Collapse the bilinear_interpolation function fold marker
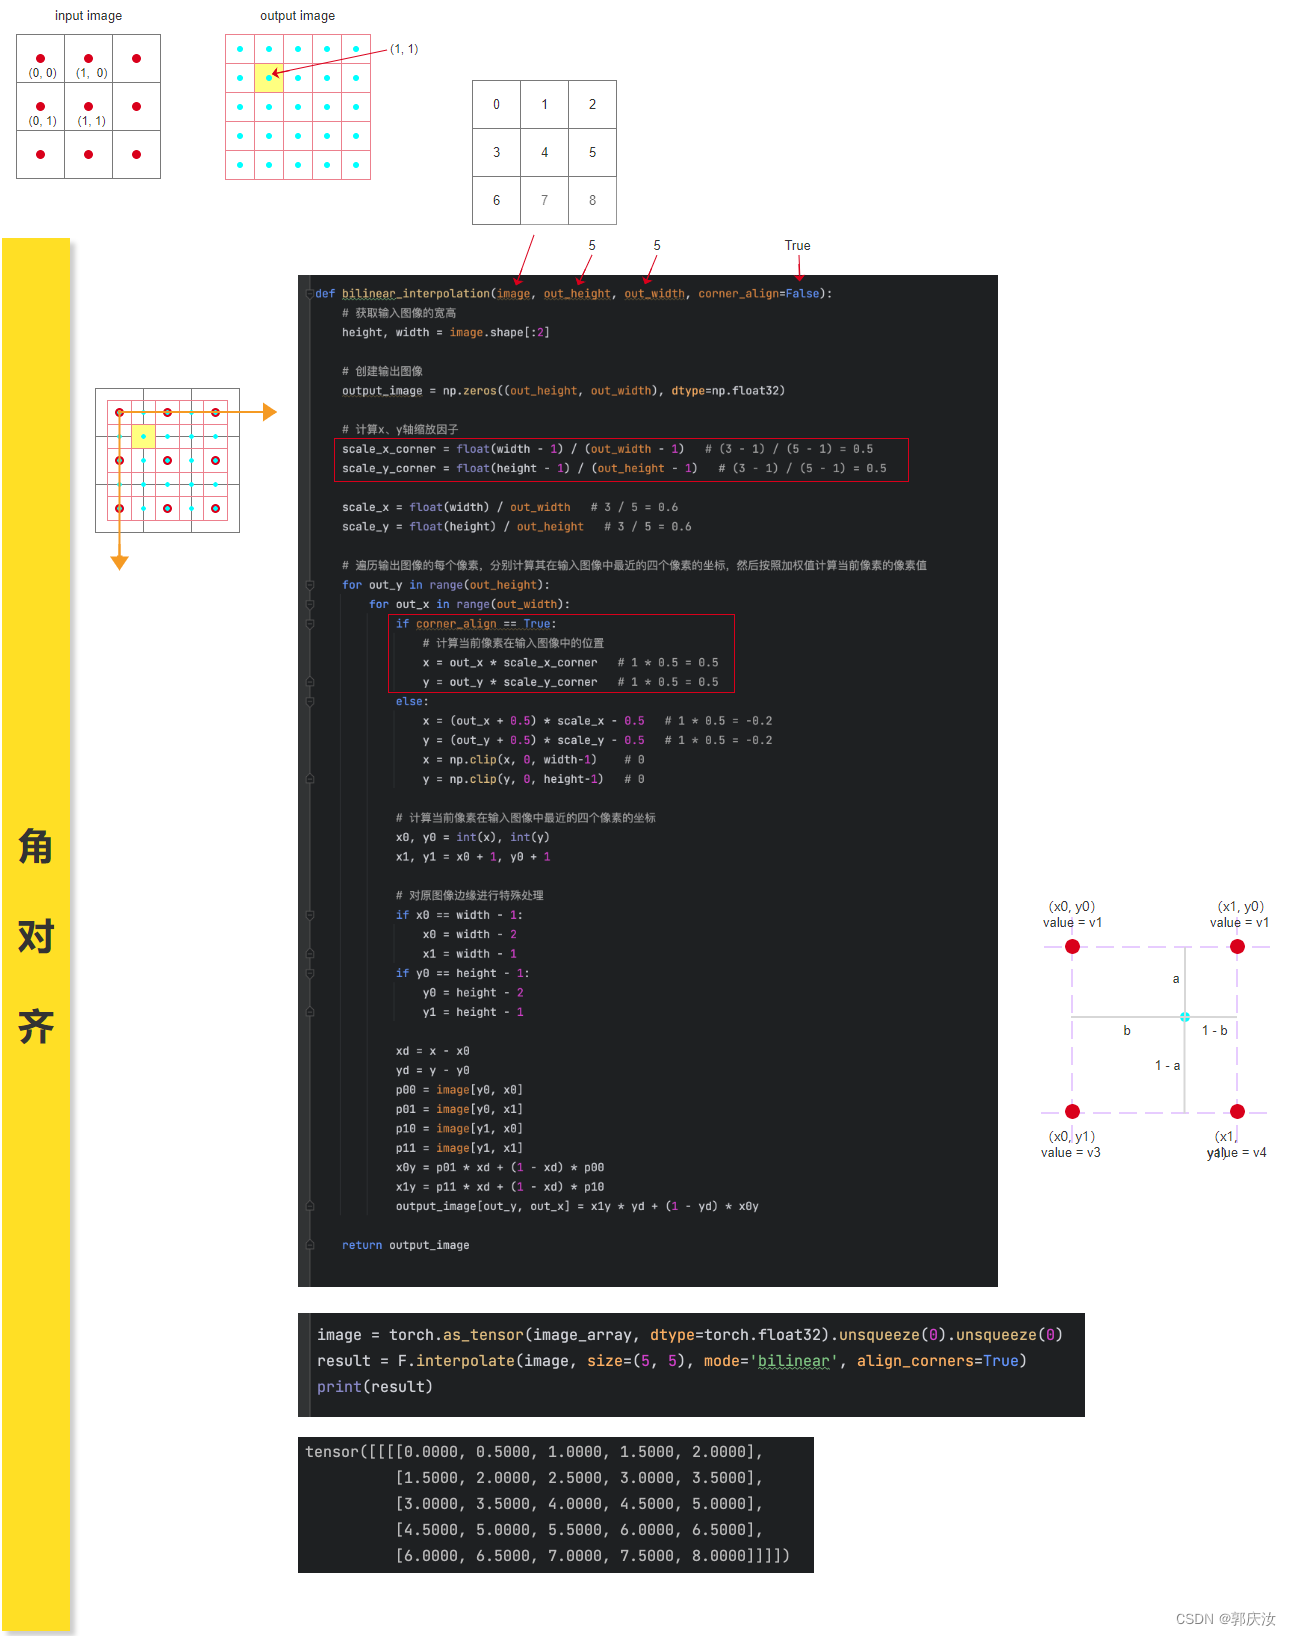The height and width of the screenshot is (1636, 1291). click(310, 294)
